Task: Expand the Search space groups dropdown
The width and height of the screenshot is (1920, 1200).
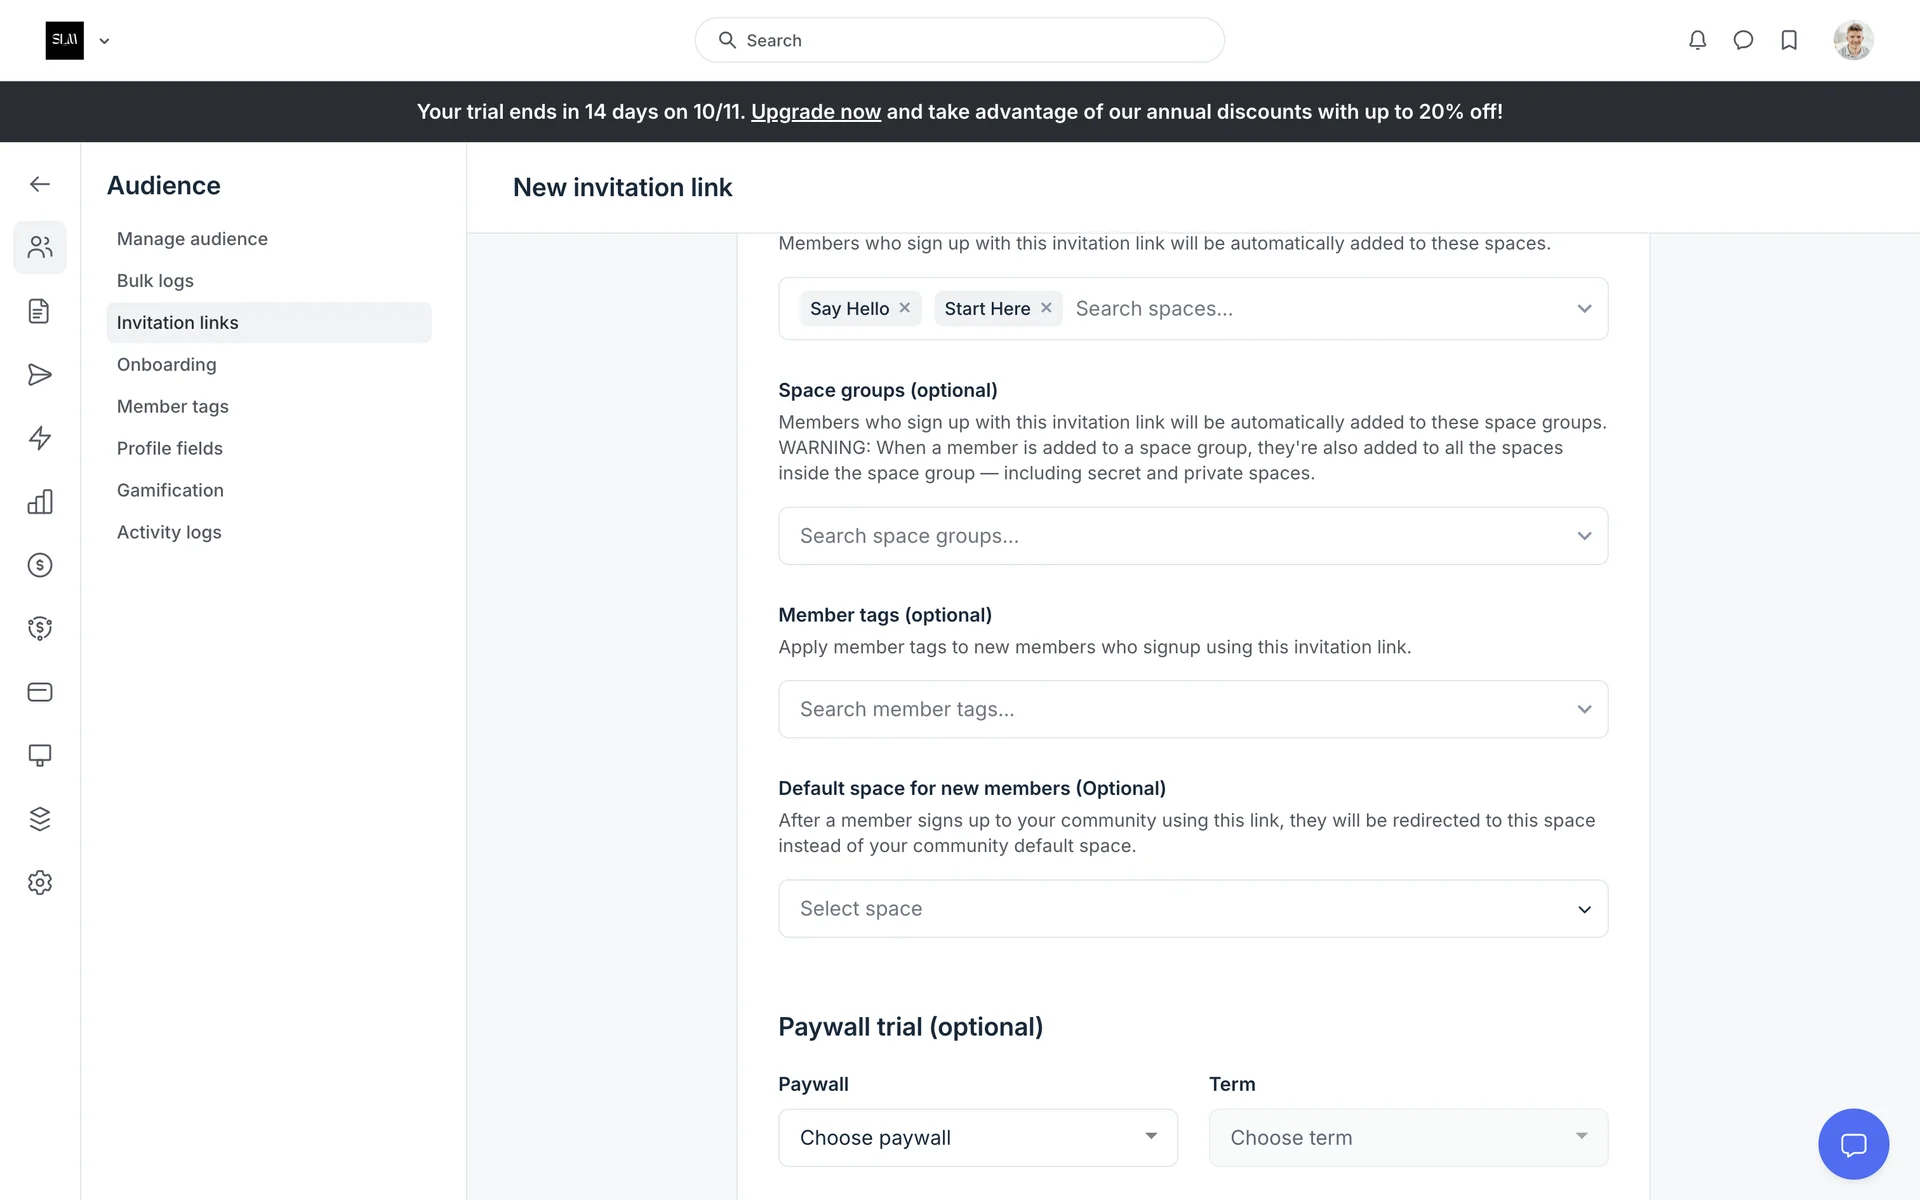Action: (x=1192, y=536)
